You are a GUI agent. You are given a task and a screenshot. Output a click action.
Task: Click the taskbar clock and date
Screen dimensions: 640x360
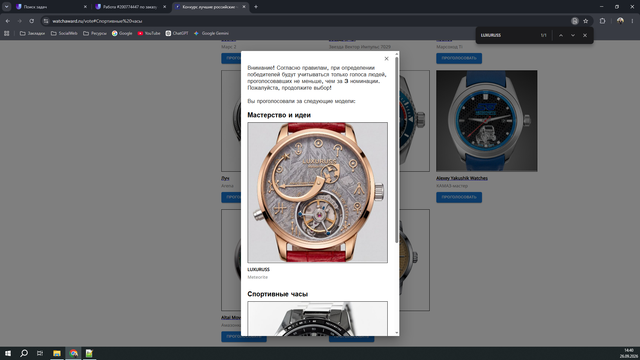(x=629, y=353)
